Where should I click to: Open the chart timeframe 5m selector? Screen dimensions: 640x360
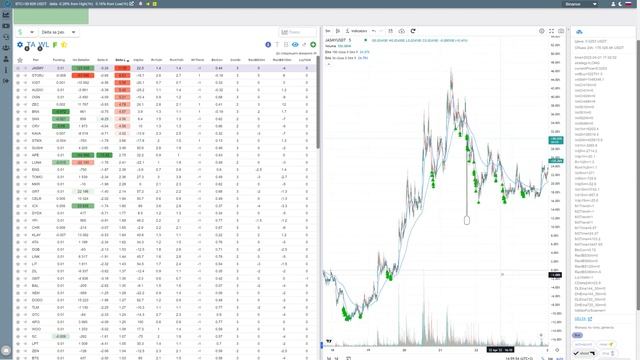pyautogui.click(x=328, y=31)
